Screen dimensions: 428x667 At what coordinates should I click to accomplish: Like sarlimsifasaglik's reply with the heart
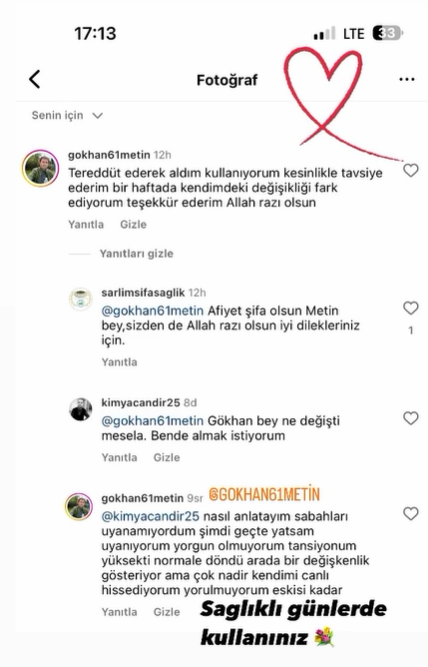tap(411, 308)
